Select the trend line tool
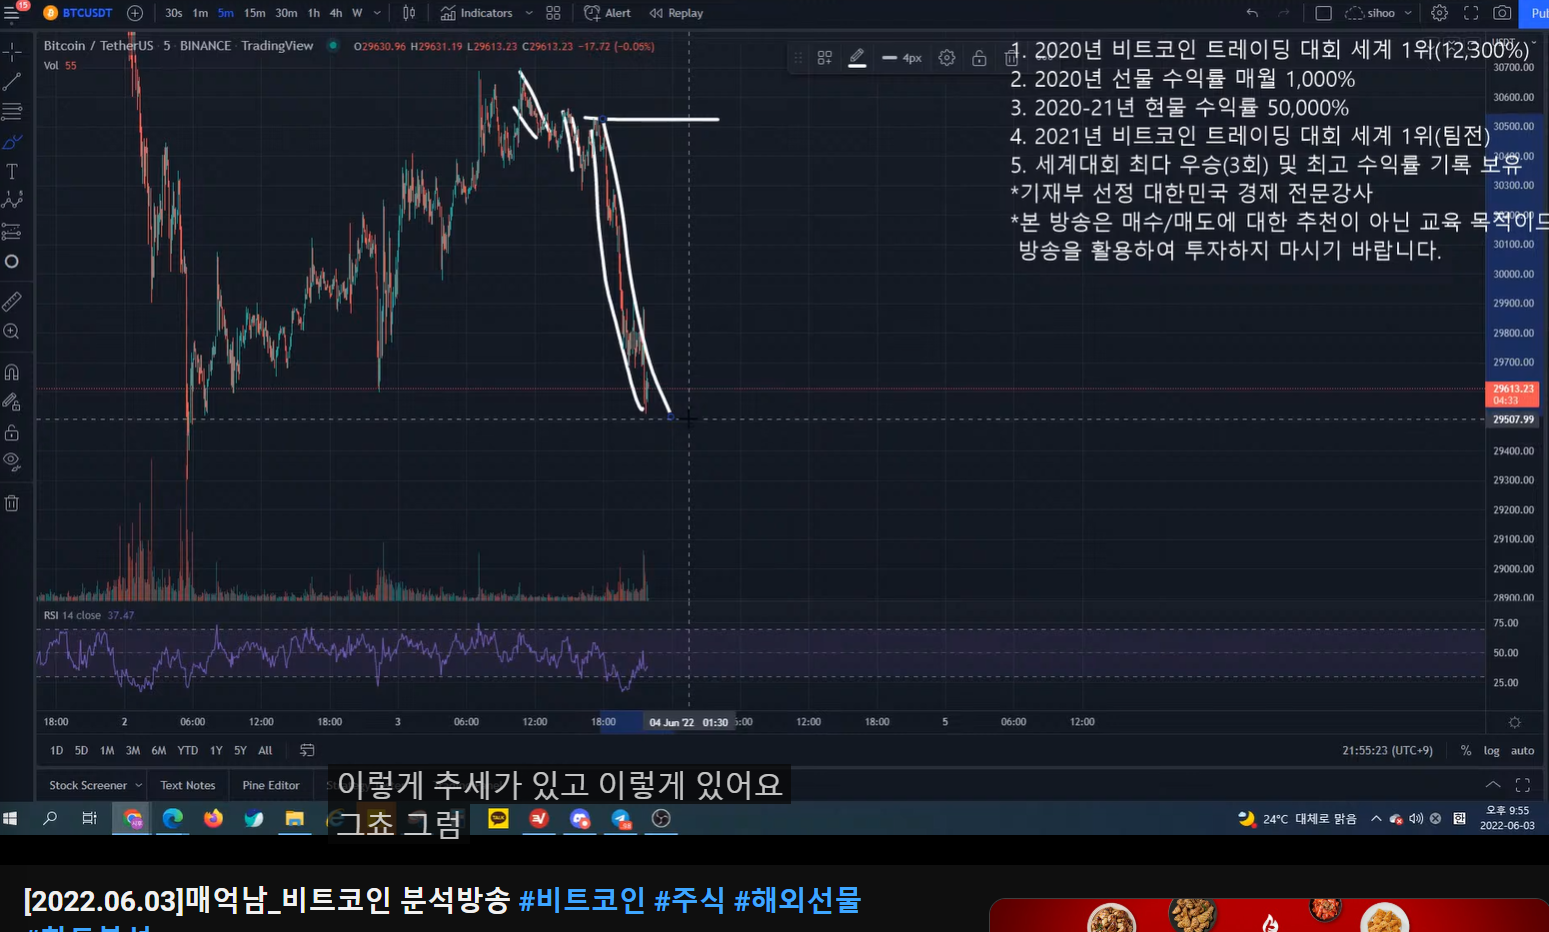This screenshot has width=1549, height=932. click(12, 82)
